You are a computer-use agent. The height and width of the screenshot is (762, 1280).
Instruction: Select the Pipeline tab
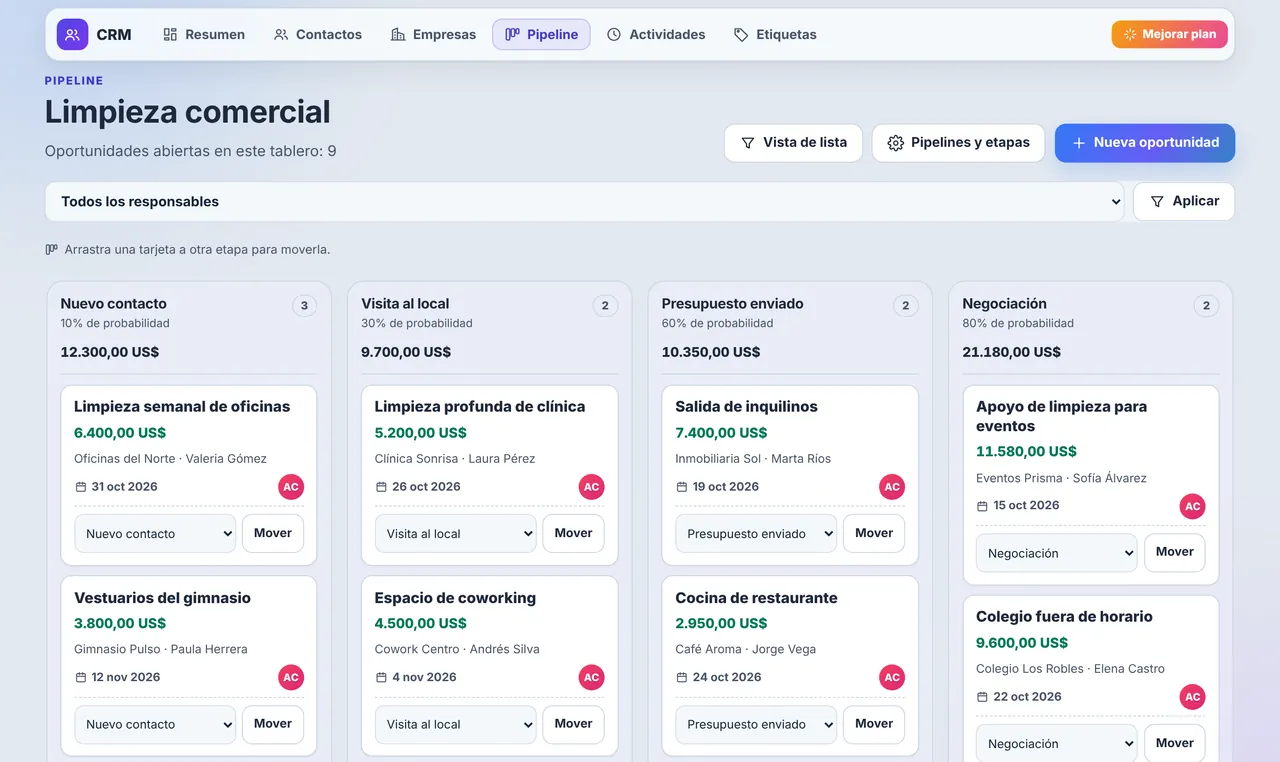click(x=541, y=34)
